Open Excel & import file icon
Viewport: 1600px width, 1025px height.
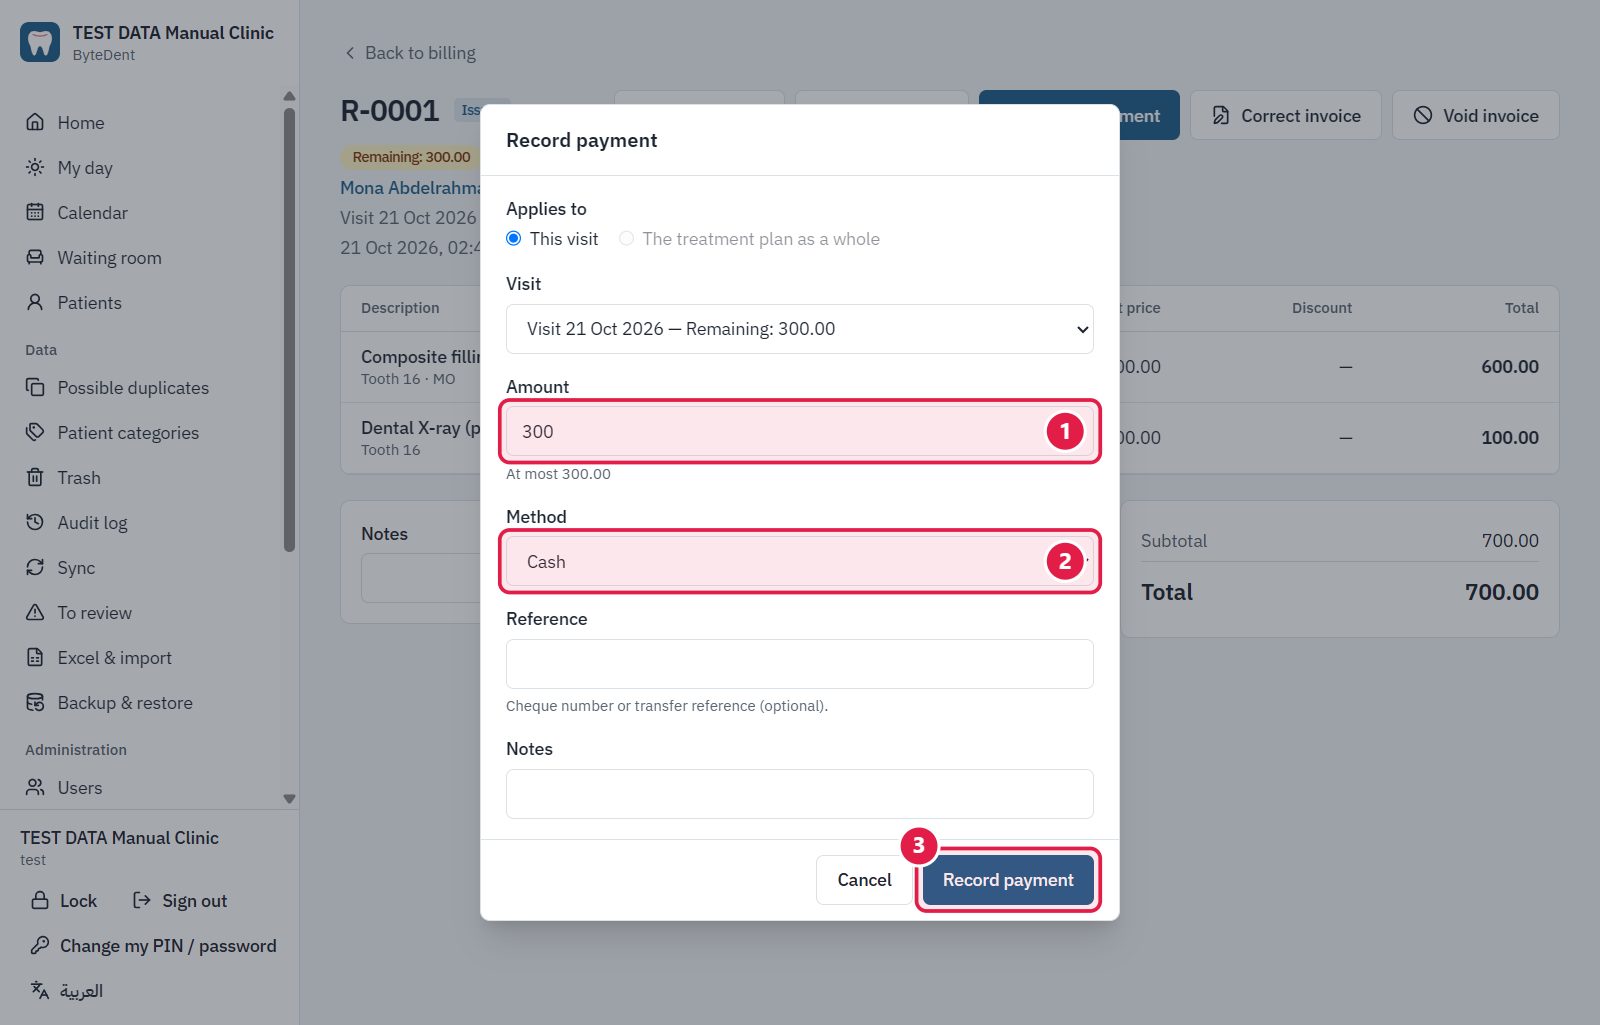35,657
